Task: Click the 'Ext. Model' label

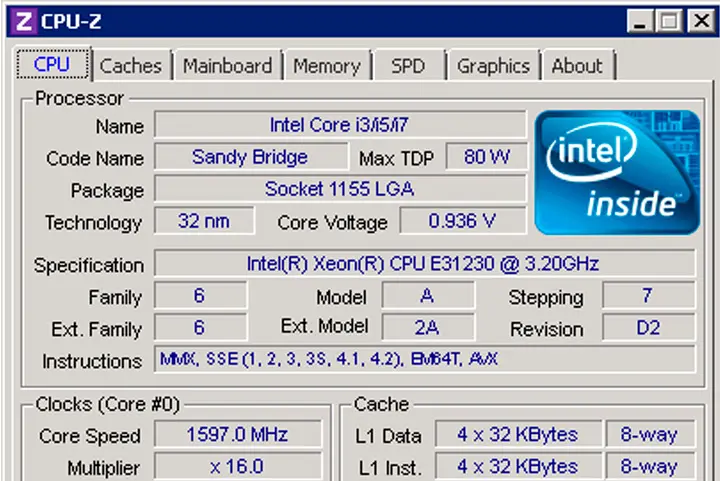Action: pos(324,327)
